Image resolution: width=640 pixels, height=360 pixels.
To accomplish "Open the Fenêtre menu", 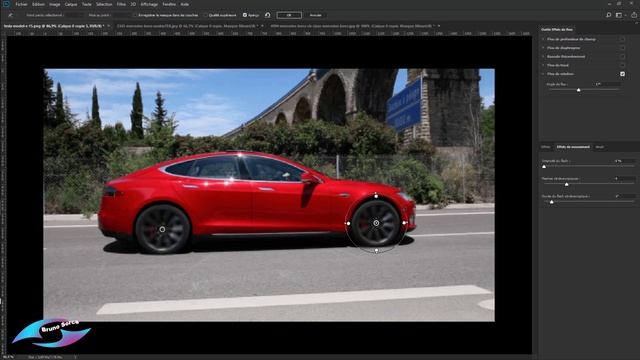I will (169, 4).
